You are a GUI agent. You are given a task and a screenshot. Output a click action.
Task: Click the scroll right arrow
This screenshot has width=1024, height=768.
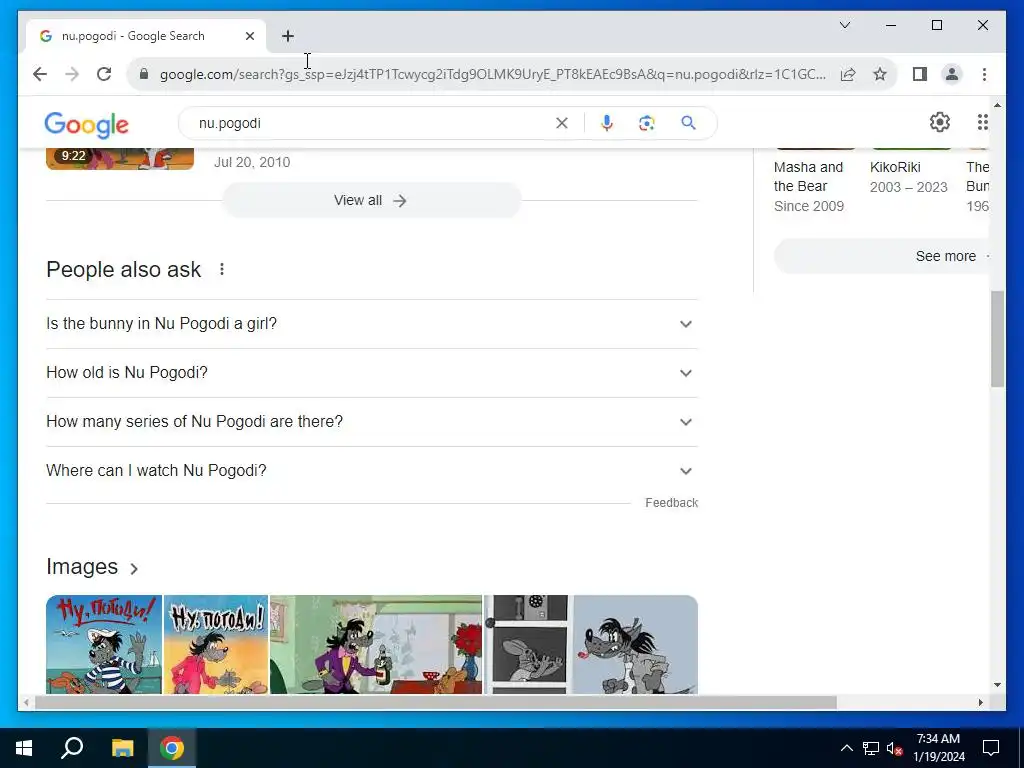click(980, 703)
